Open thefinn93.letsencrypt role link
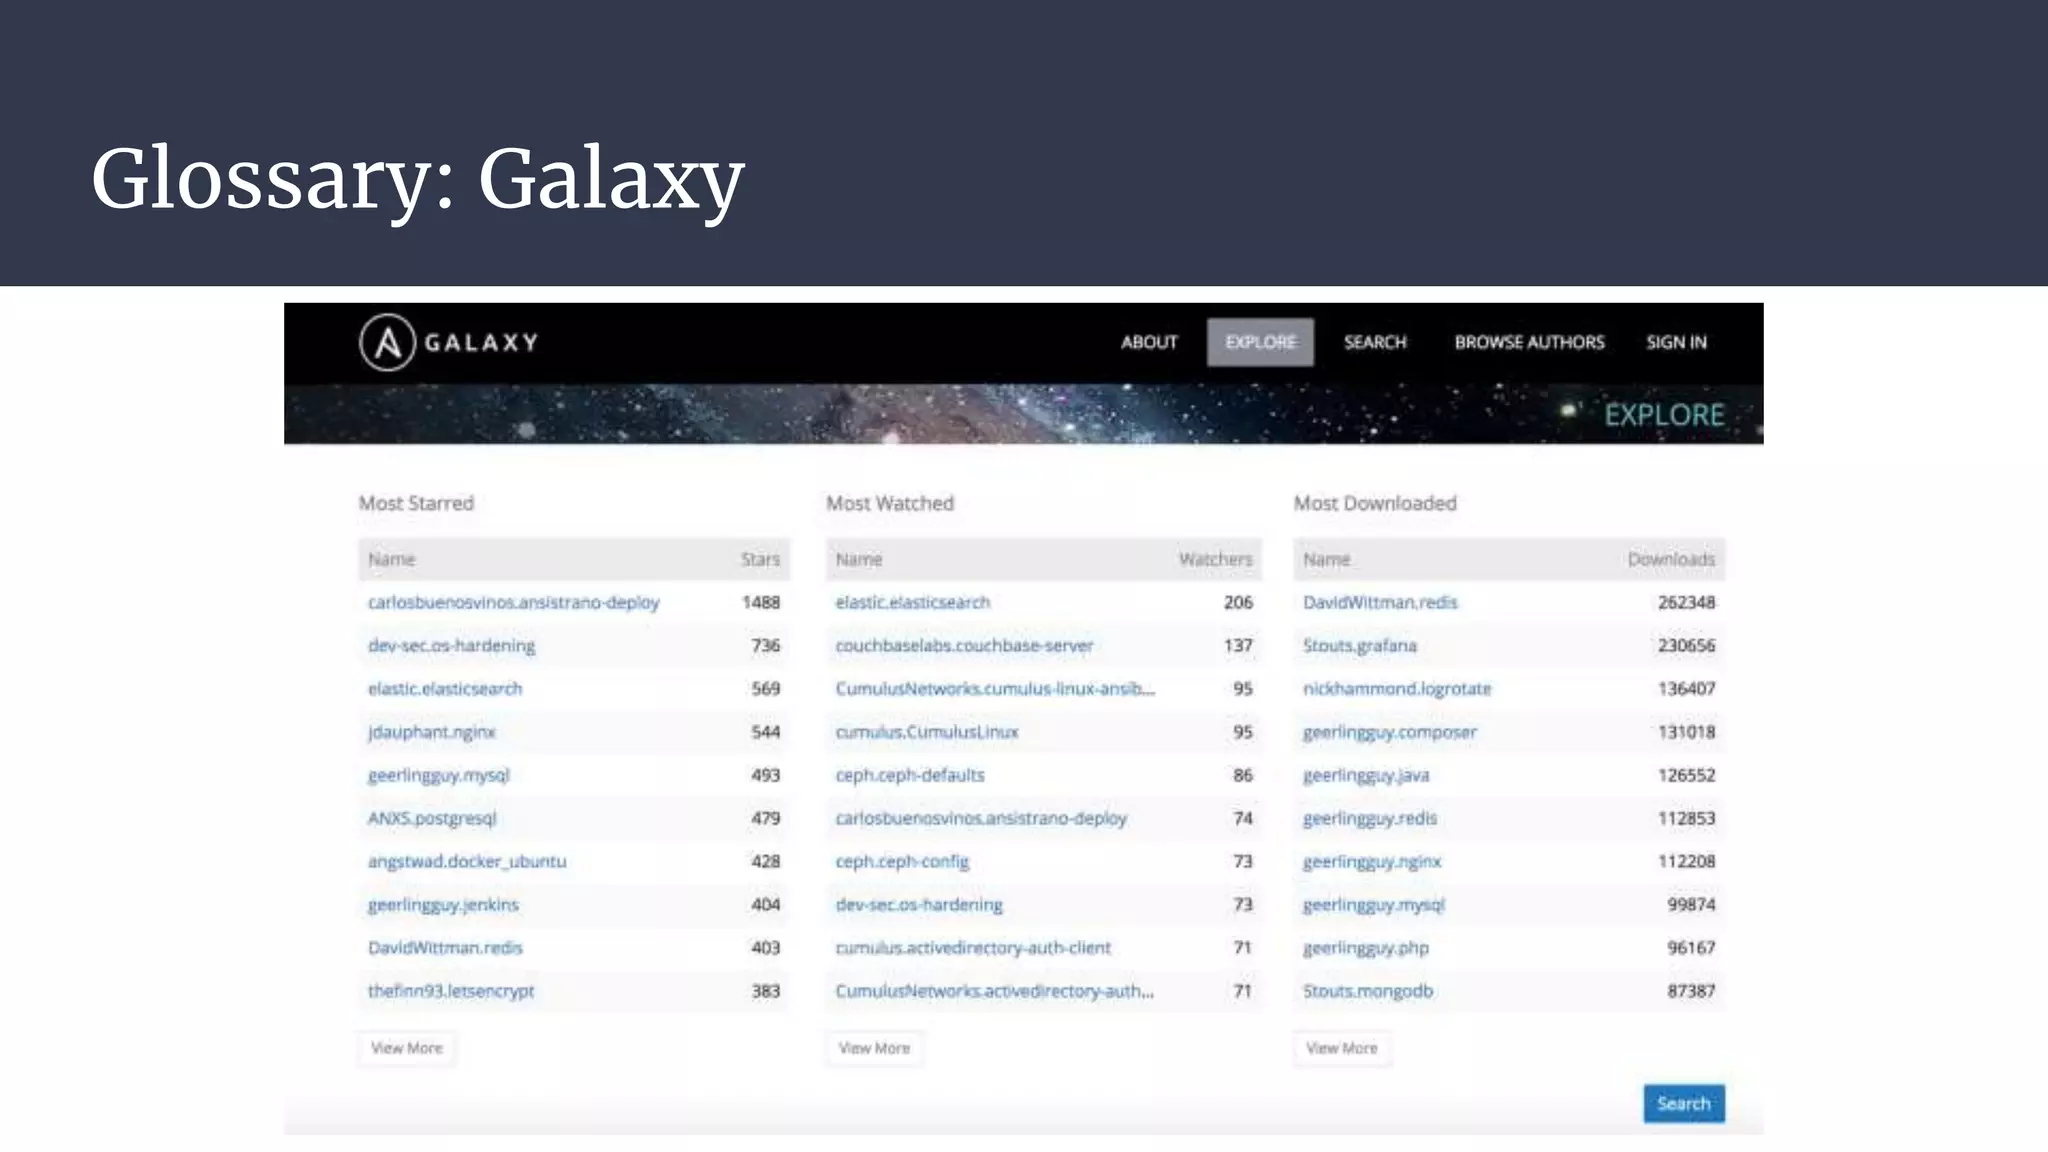 pyautogui.click(x=451, y=991)
